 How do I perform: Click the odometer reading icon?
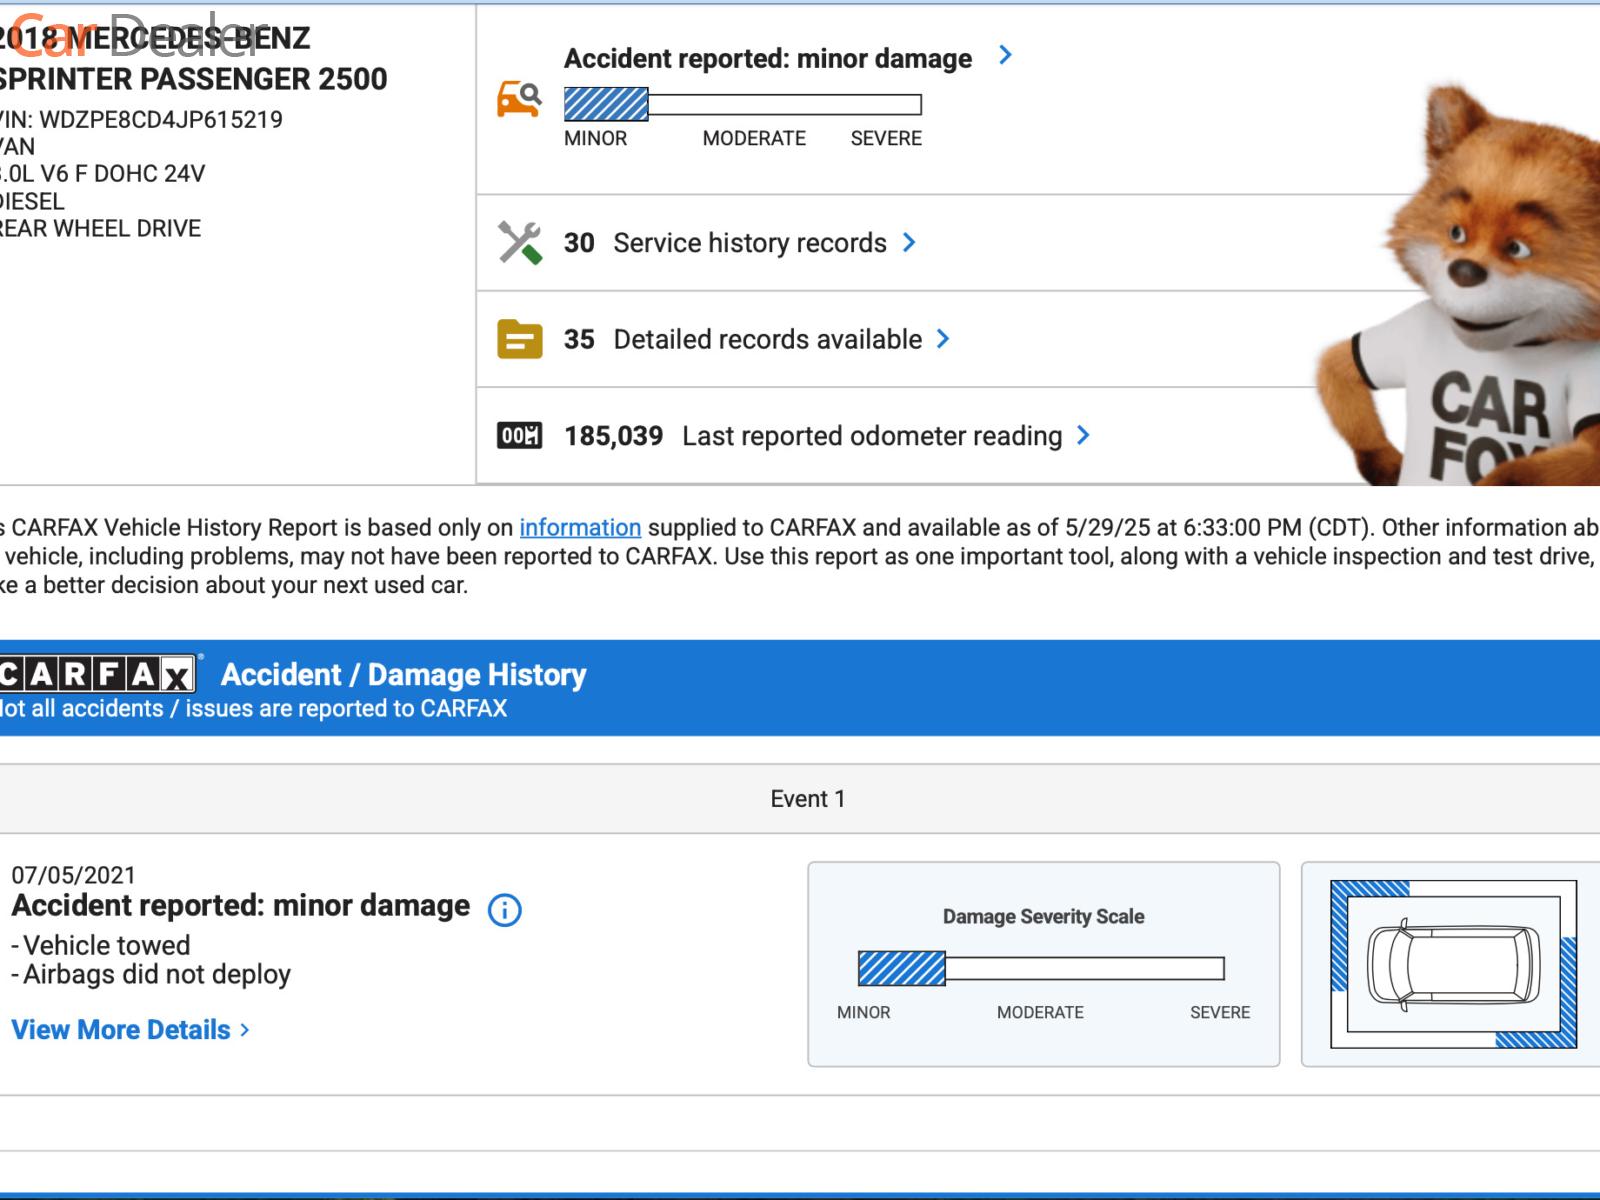[x=519, y=436]
